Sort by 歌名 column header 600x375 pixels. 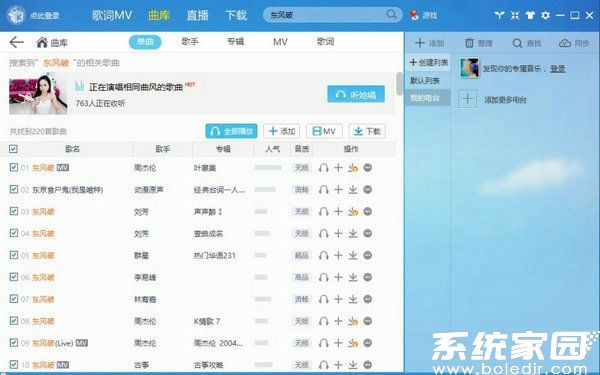[x=72, y=149]
